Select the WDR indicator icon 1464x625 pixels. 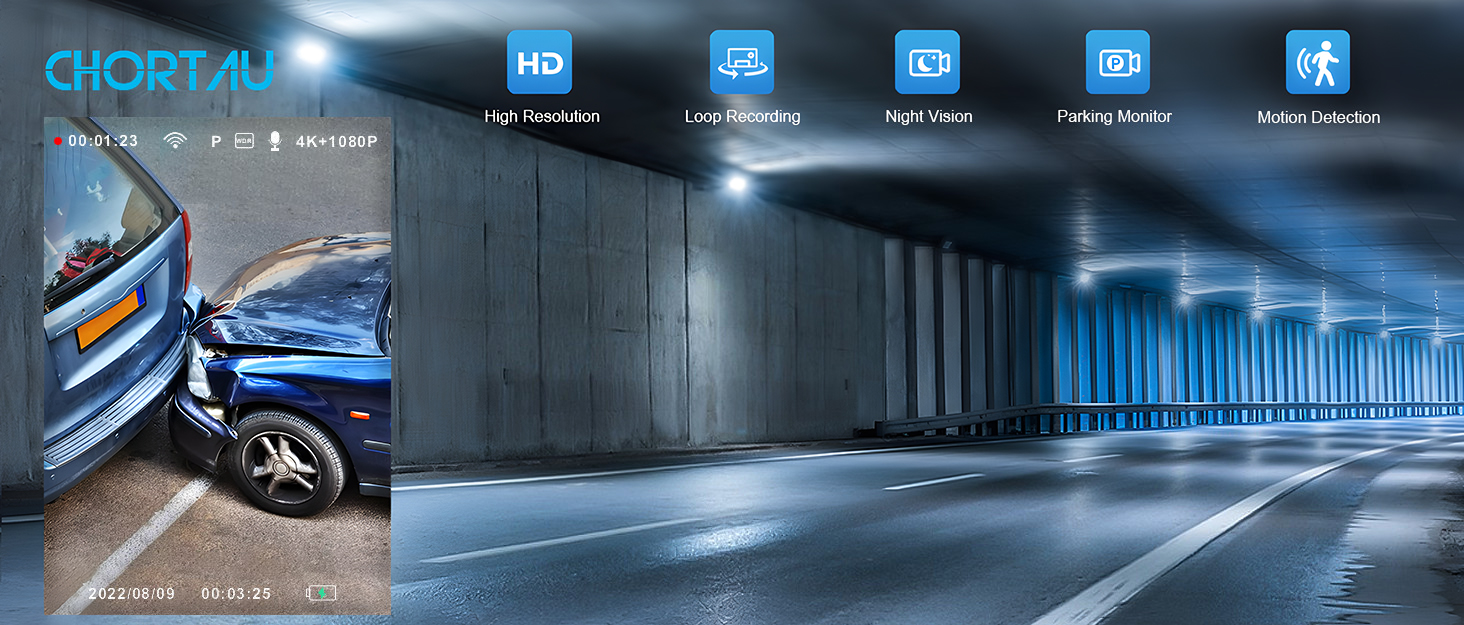coord(244,141)
